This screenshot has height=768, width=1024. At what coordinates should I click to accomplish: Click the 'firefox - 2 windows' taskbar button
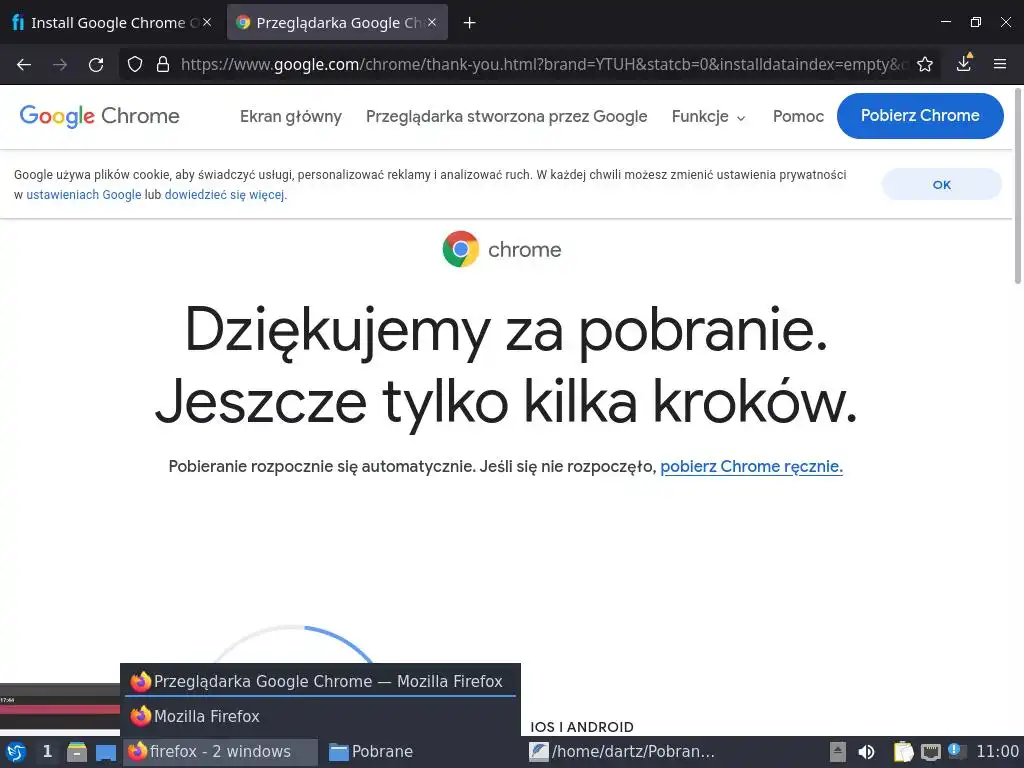(221, 752)
